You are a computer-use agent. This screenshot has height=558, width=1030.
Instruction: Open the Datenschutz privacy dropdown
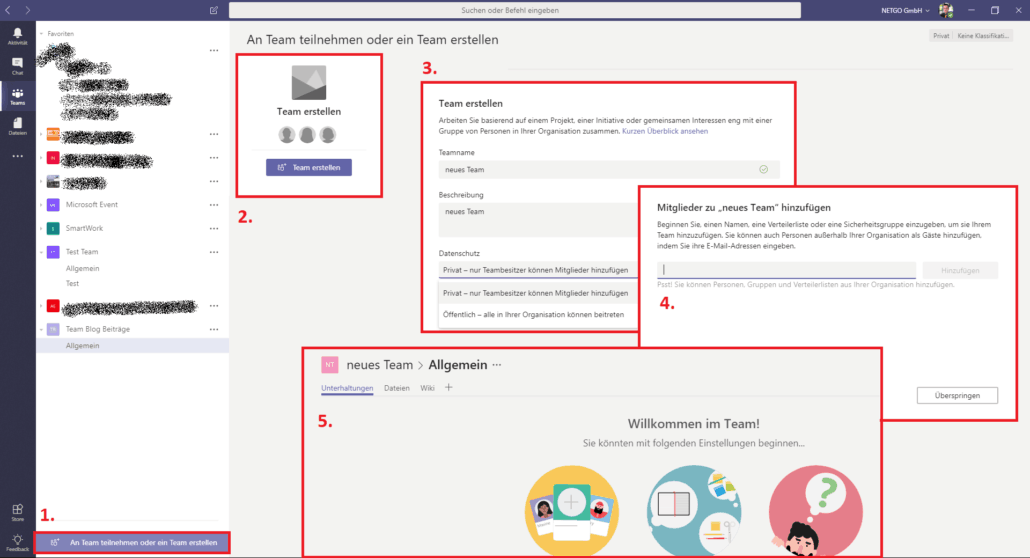(x=539, y=270)
